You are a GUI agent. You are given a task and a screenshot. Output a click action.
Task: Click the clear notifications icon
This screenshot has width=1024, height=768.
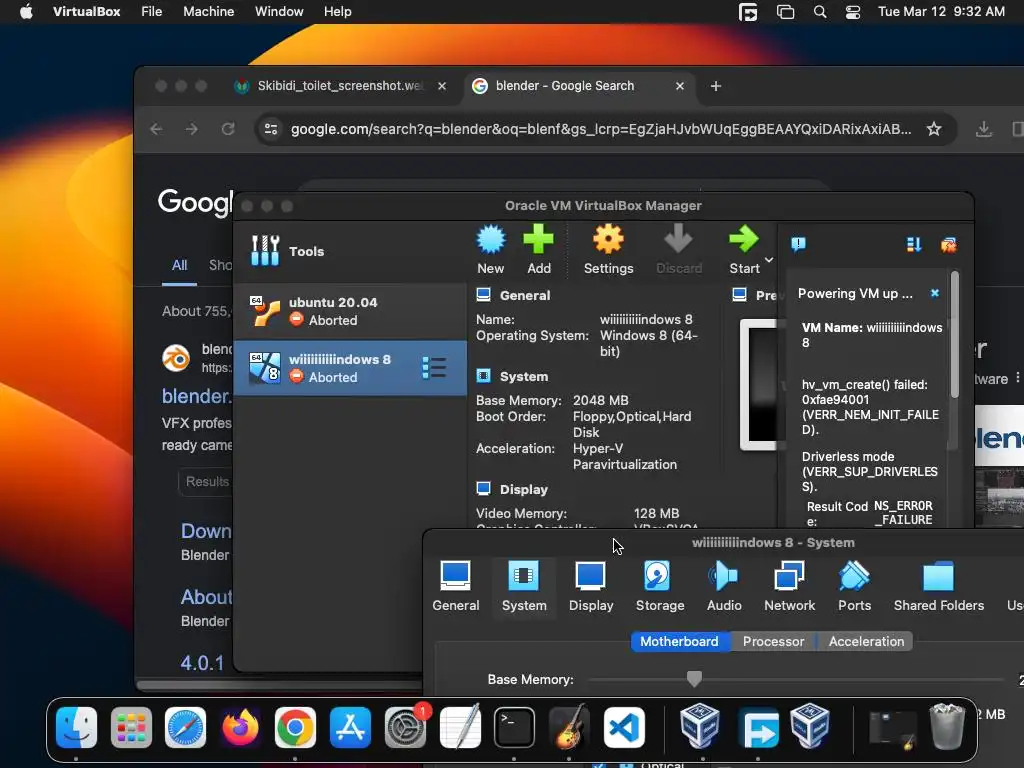click(x=949, y=245)
